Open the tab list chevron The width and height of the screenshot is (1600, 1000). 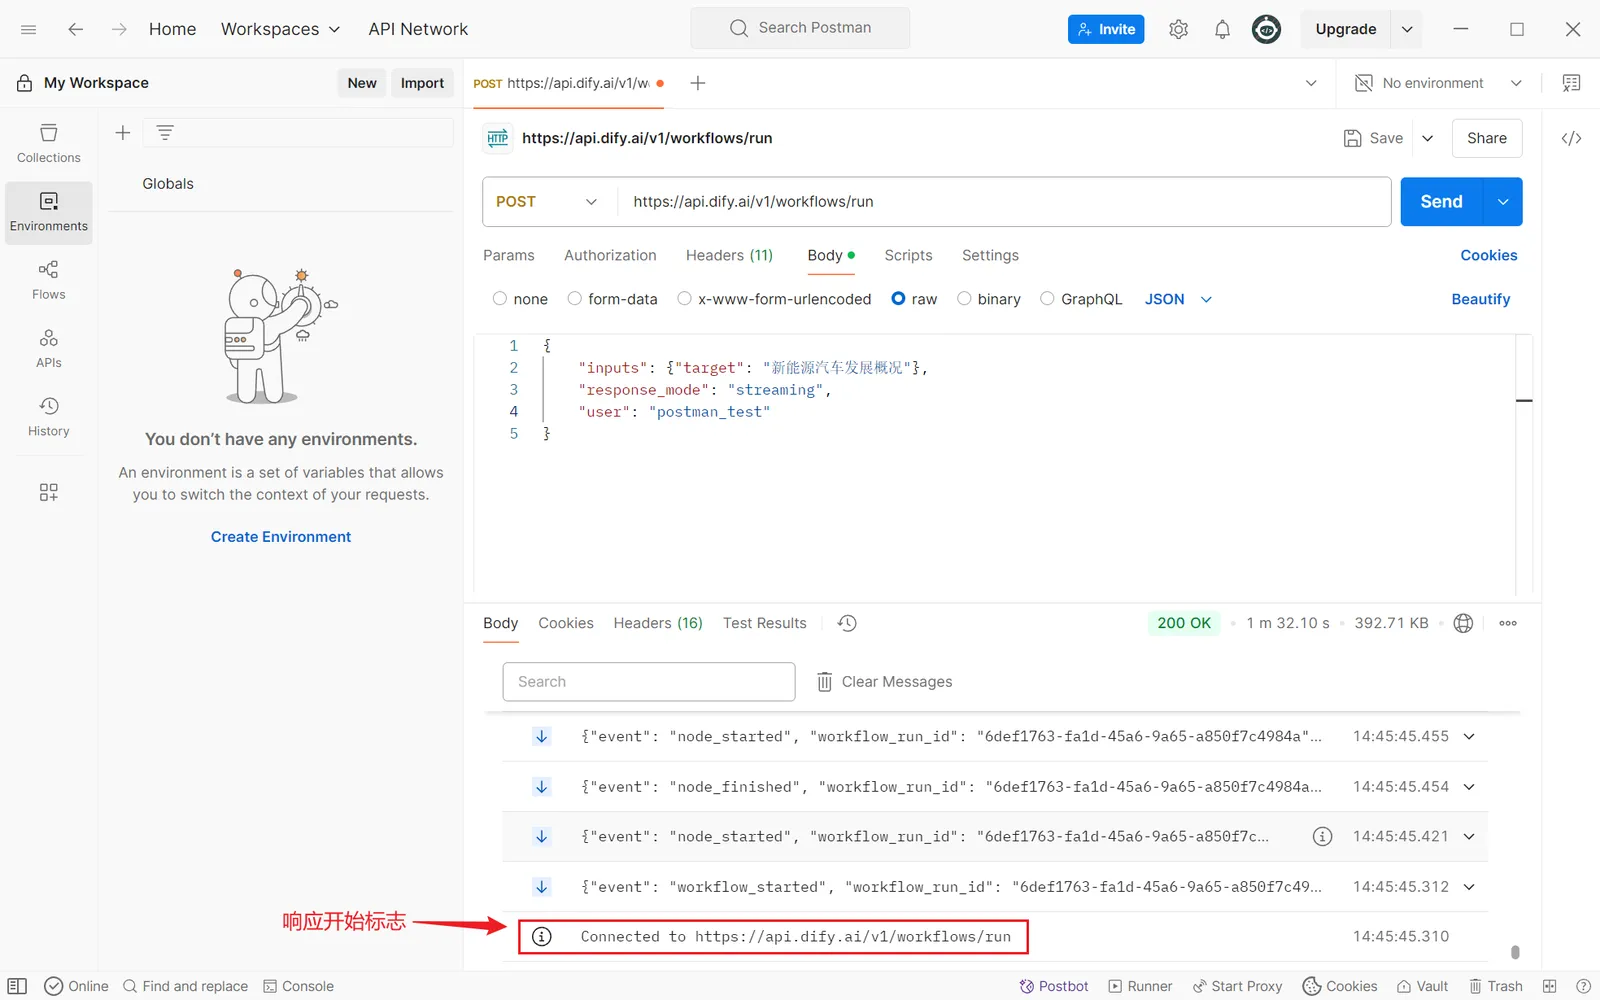pyautogui.click(x=1311, y=83)
